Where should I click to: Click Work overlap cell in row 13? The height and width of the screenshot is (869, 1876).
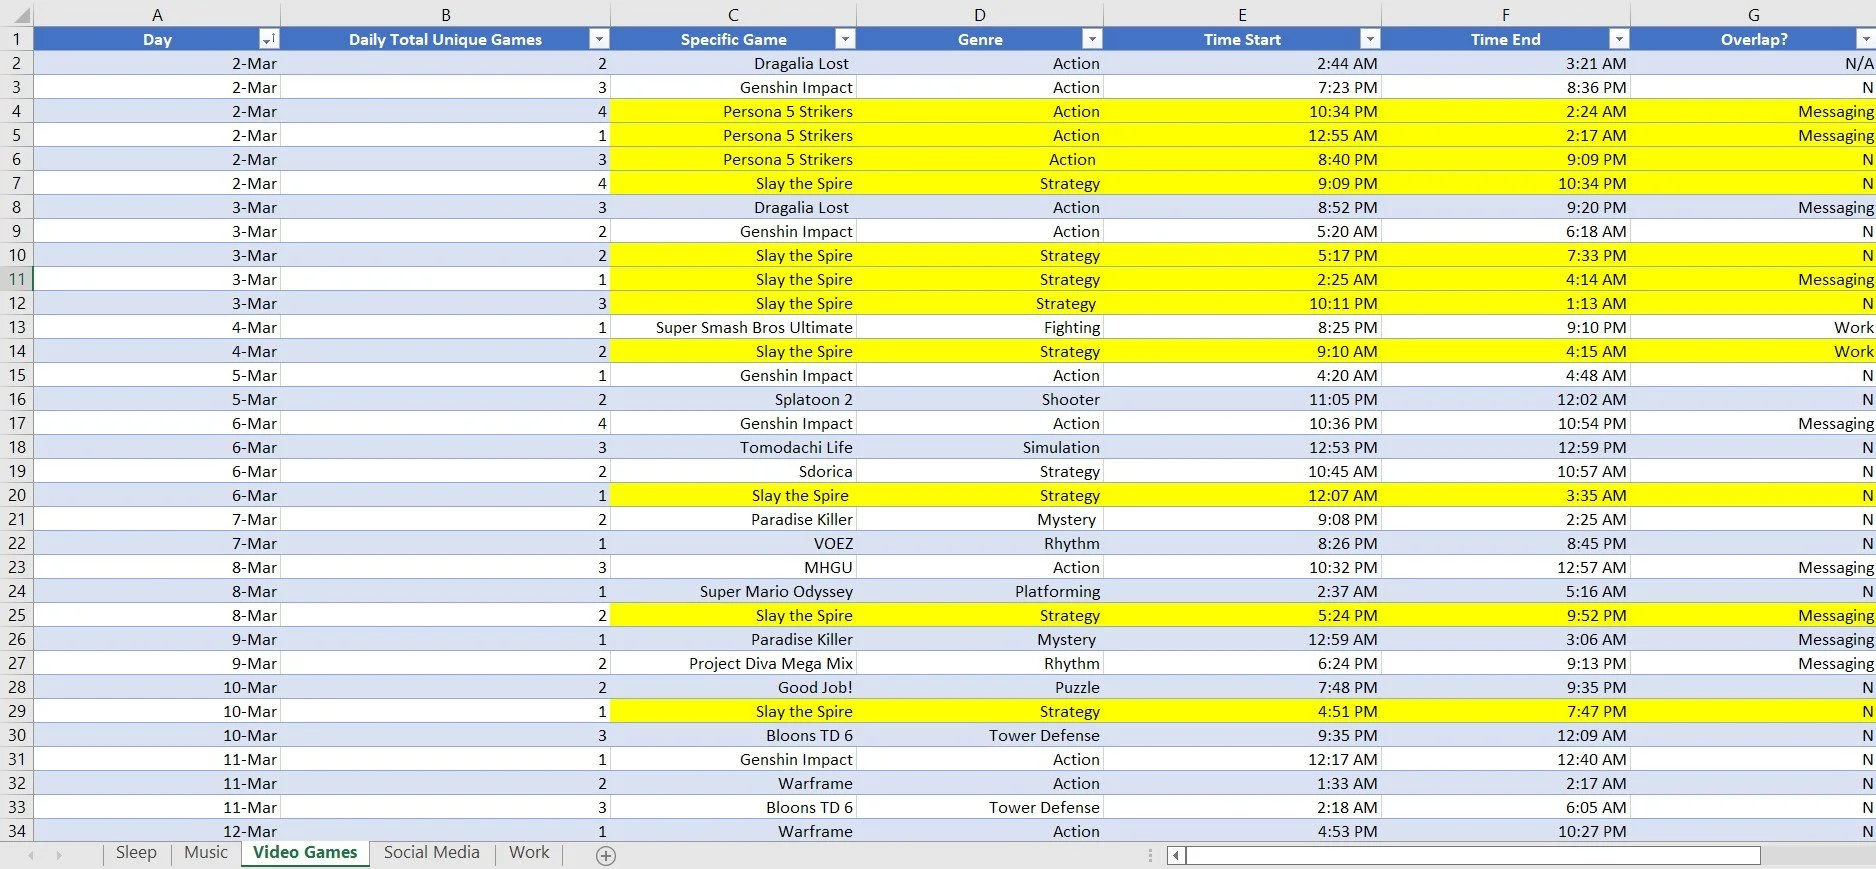tap(1754, 327)
